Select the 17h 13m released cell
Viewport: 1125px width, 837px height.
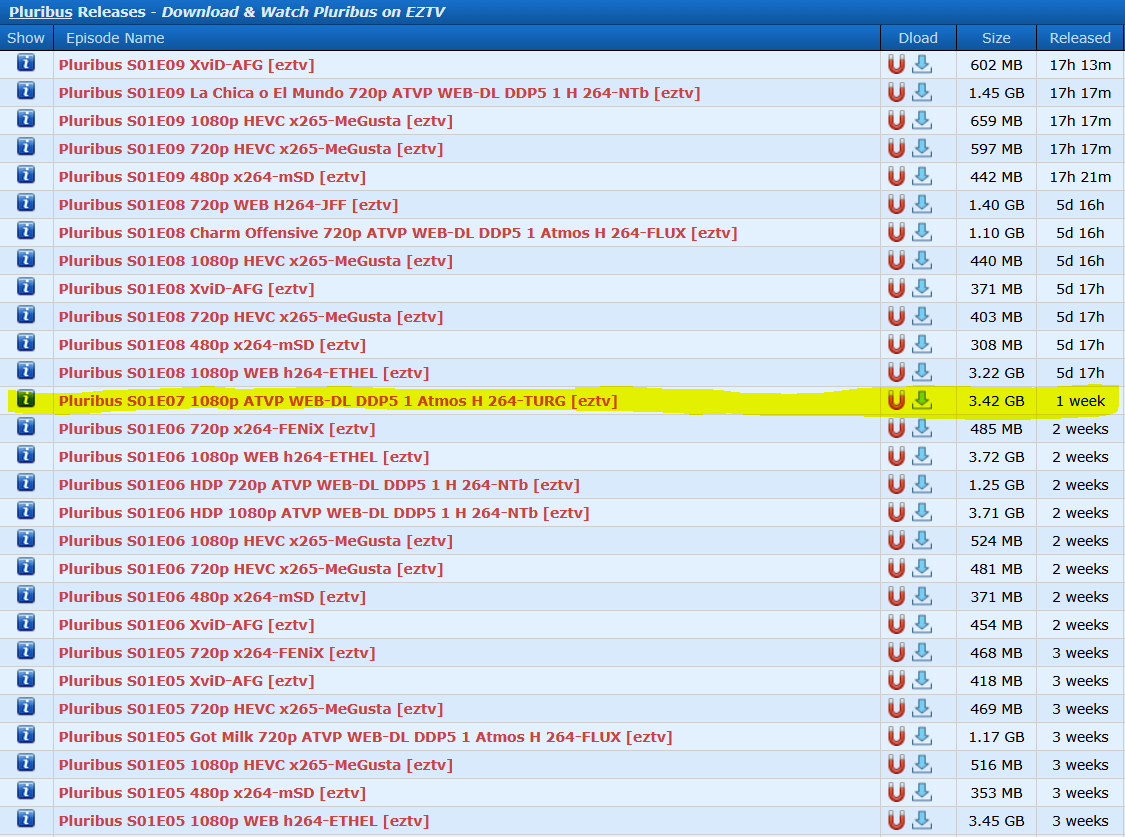tap(1080, 65)
